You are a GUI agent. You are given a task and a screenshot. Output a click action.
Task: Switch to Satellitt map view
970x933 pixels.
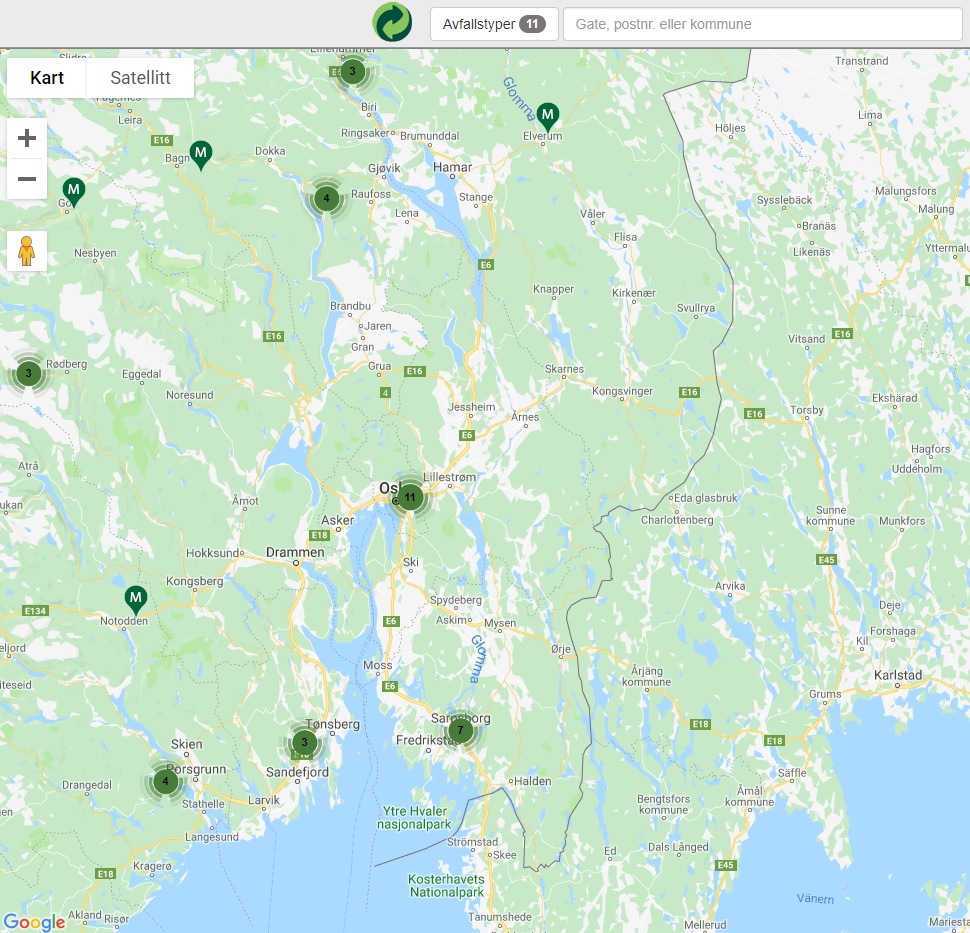click(140, 78)
